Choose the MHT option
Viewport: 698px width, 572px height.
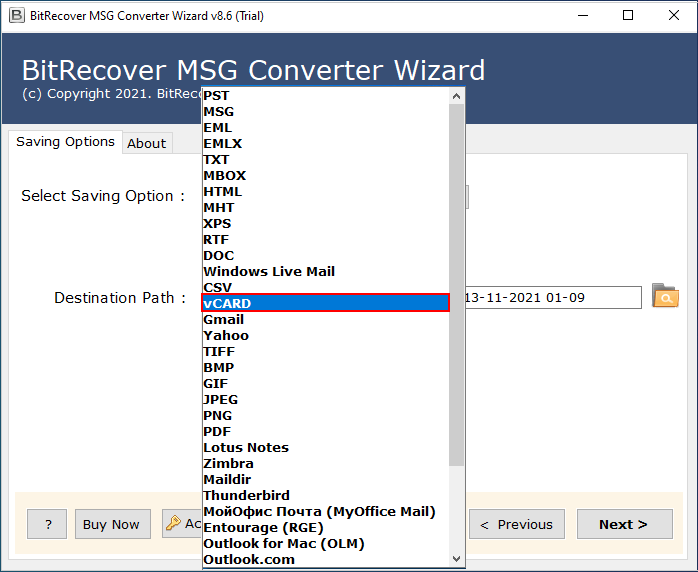point(326,208)
